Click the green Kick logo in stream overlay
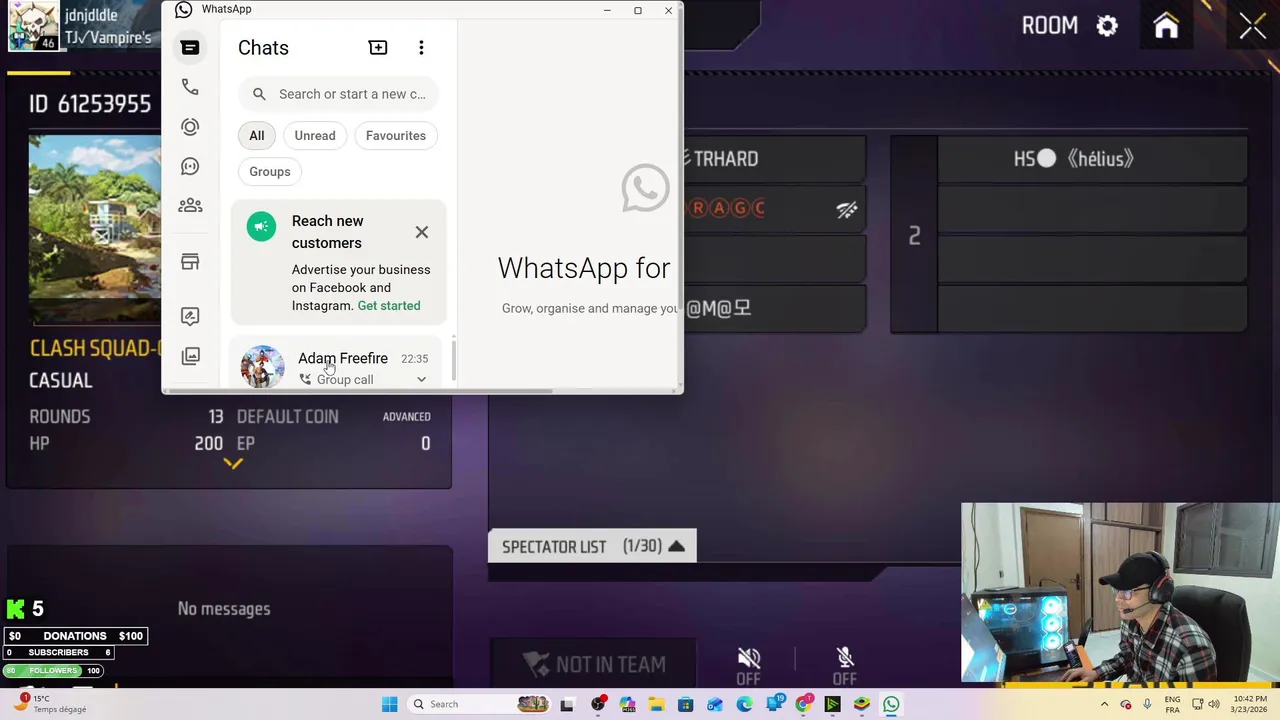The width and height of the screenshot is (1280, 720). [15, 609]
